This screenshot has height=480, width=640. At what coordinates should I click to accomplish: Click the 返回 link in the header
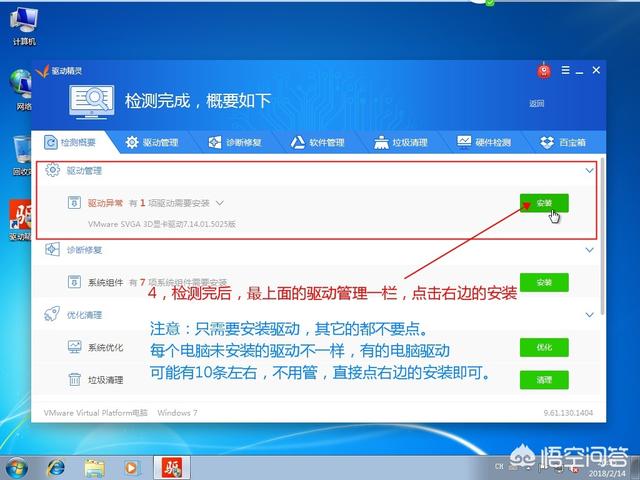(x=537, y=104)
